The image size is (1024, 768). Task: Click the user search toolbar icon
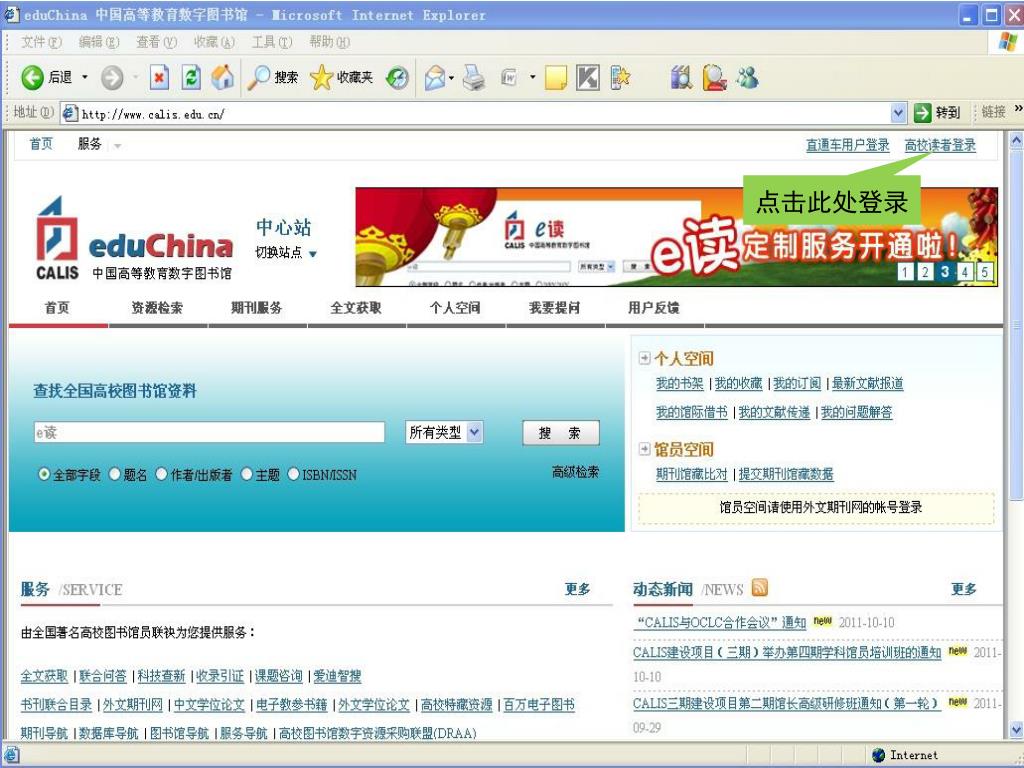tap(714, 78)
